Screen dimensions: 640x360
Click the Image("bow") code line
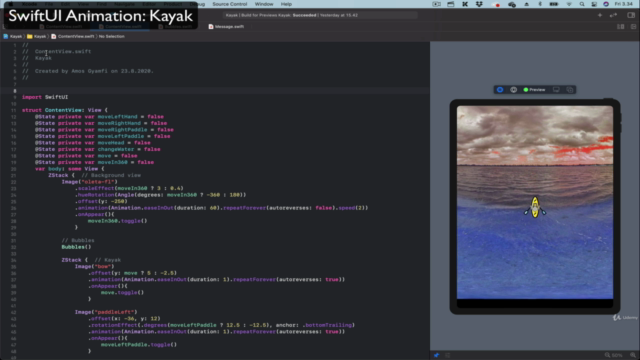(x=95, y=267)
